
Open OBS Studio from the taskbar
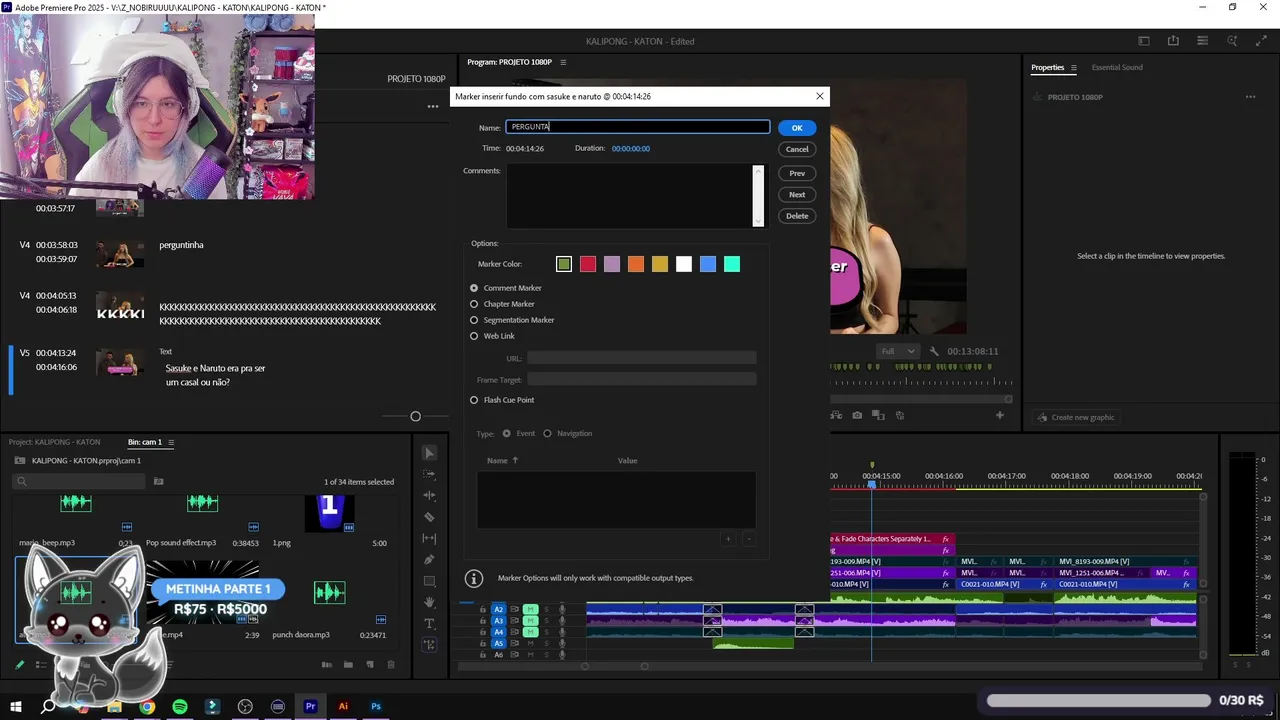(245, 706)
